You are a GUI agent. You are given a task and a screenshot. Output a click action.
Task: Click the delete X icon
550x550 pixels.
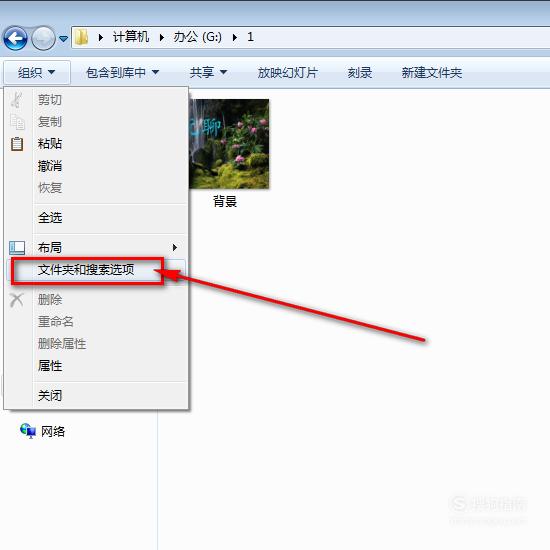point(16,300)
